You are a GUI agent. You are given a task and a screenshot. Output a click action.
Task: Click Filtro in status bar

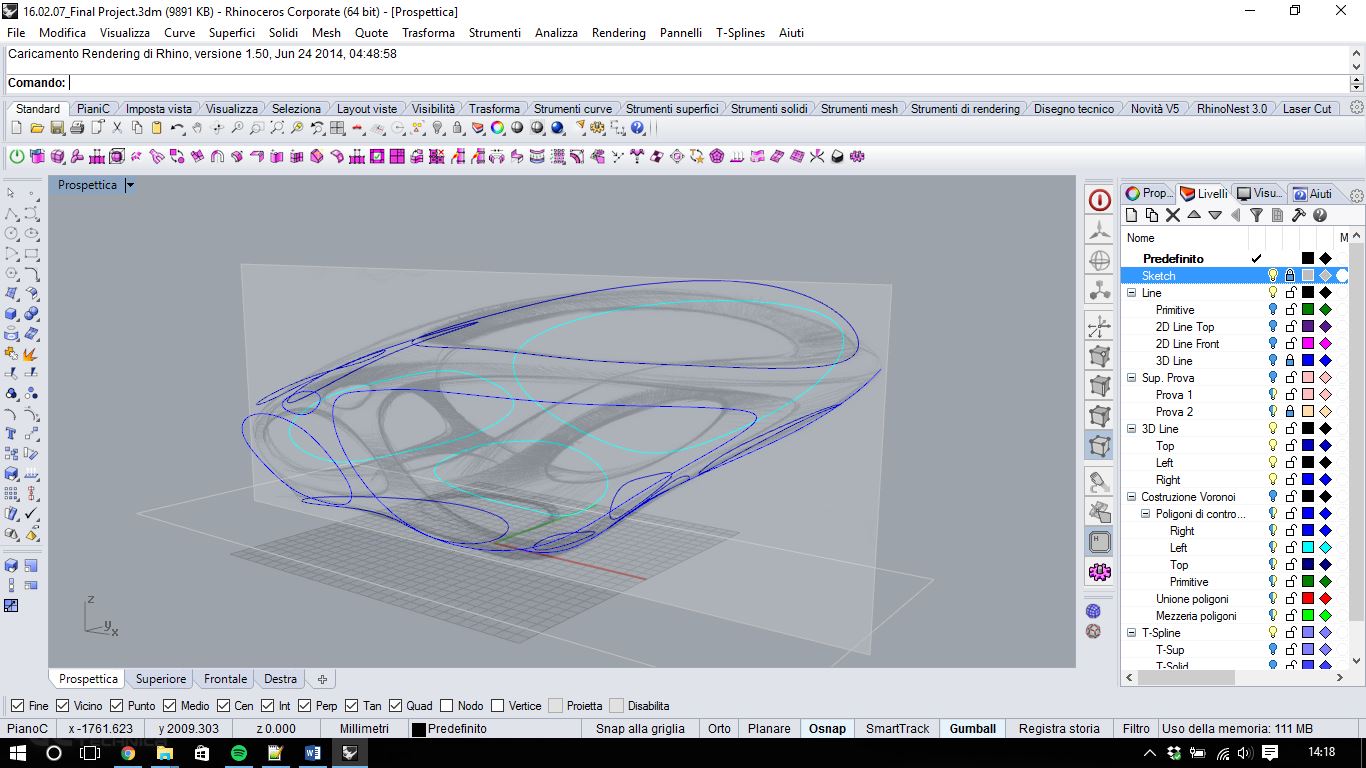1136,729
